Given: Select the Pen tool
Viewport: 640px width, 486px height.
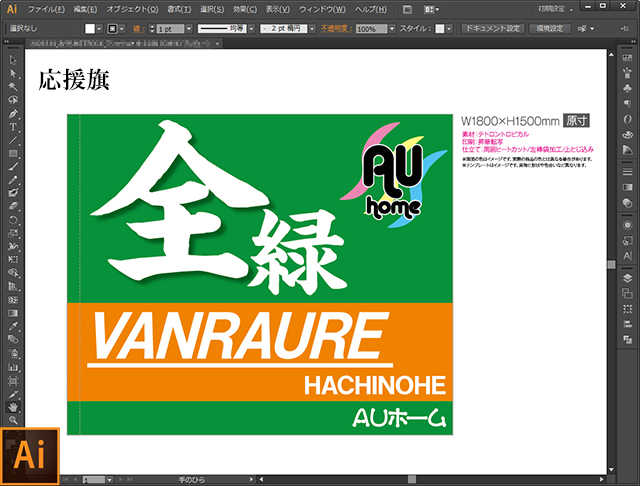Looking at the screenshot, I should 14,113.
